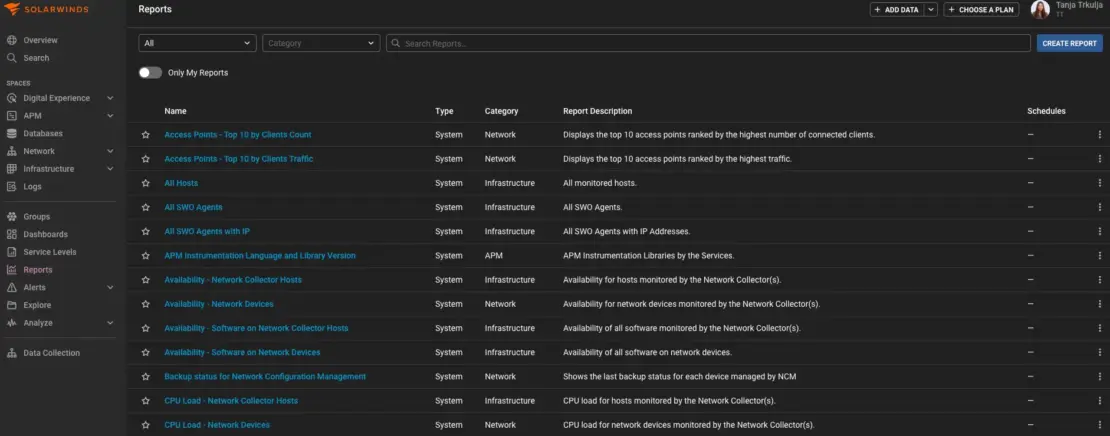Favorite the All Hosts report

146,183
